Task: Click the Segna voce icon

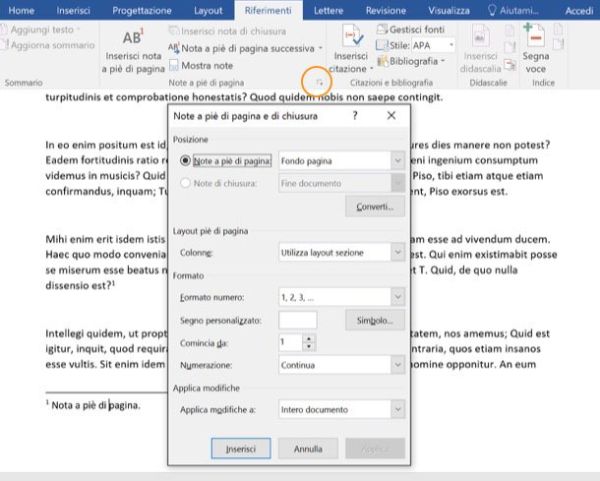Action: tap(535, 35)
